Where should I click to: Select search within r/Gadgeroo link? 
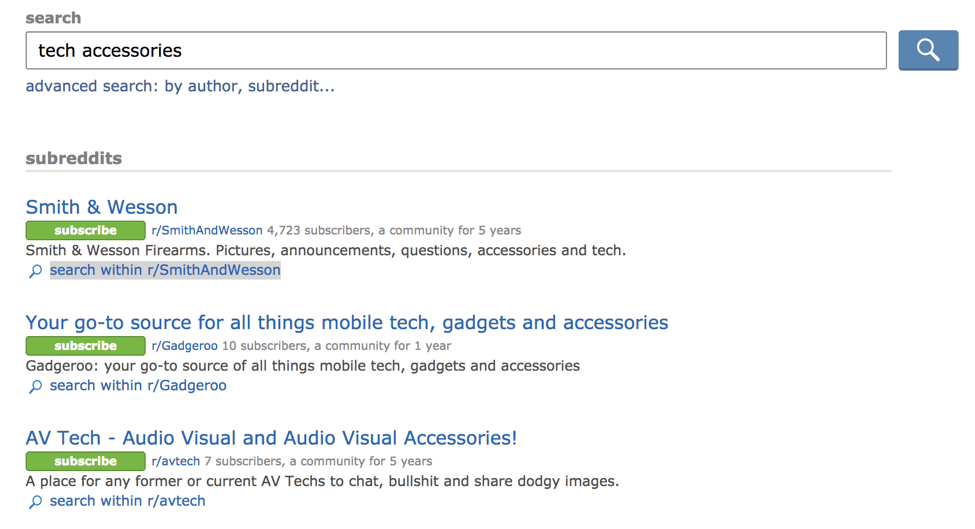click(138, 385)
